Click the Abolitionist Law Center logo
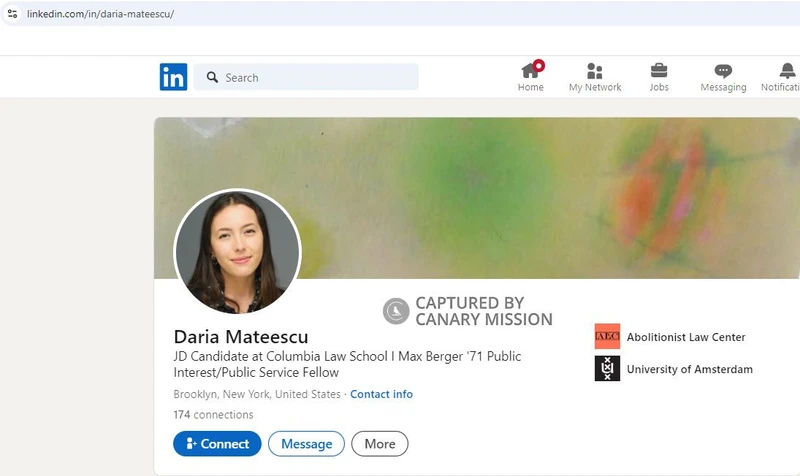Viewport: 800px width, 476px height. point(607,336)
